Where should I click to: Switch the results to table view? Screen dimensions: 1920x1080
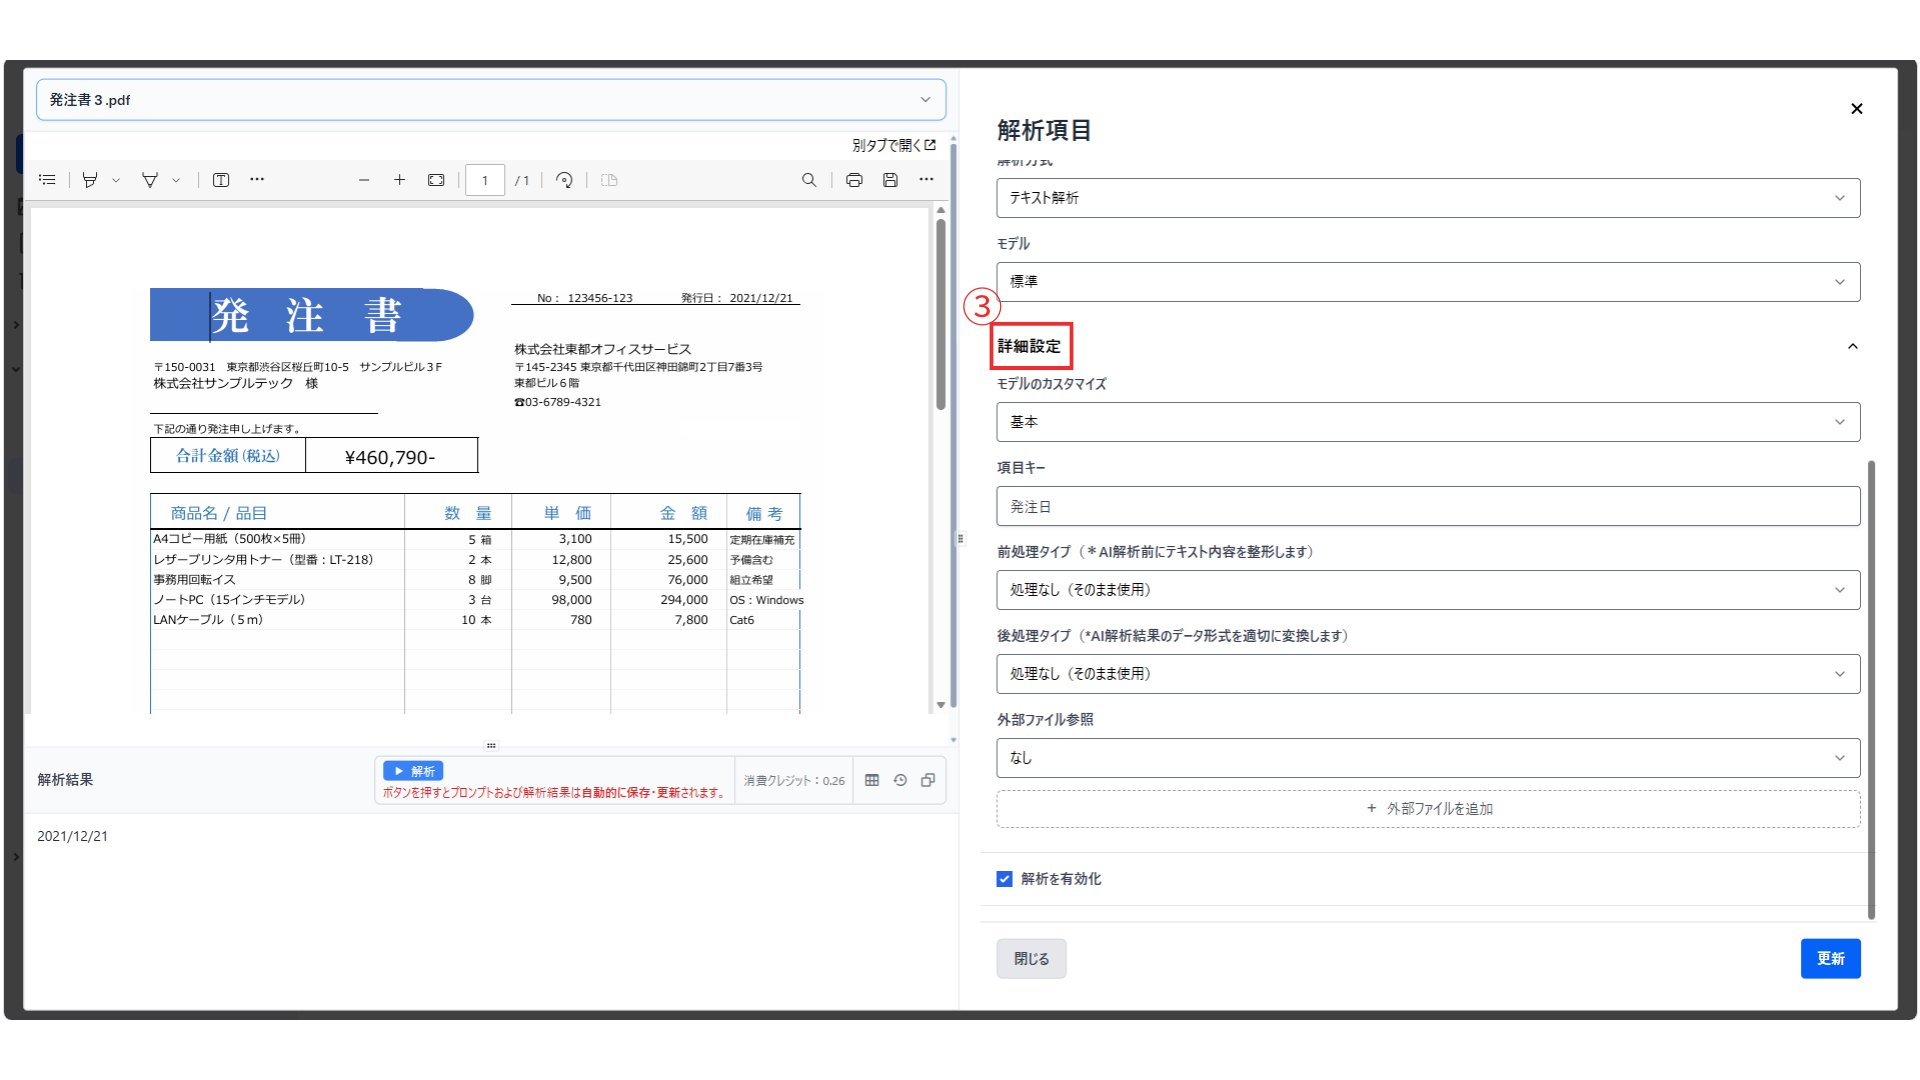point(872,780)
